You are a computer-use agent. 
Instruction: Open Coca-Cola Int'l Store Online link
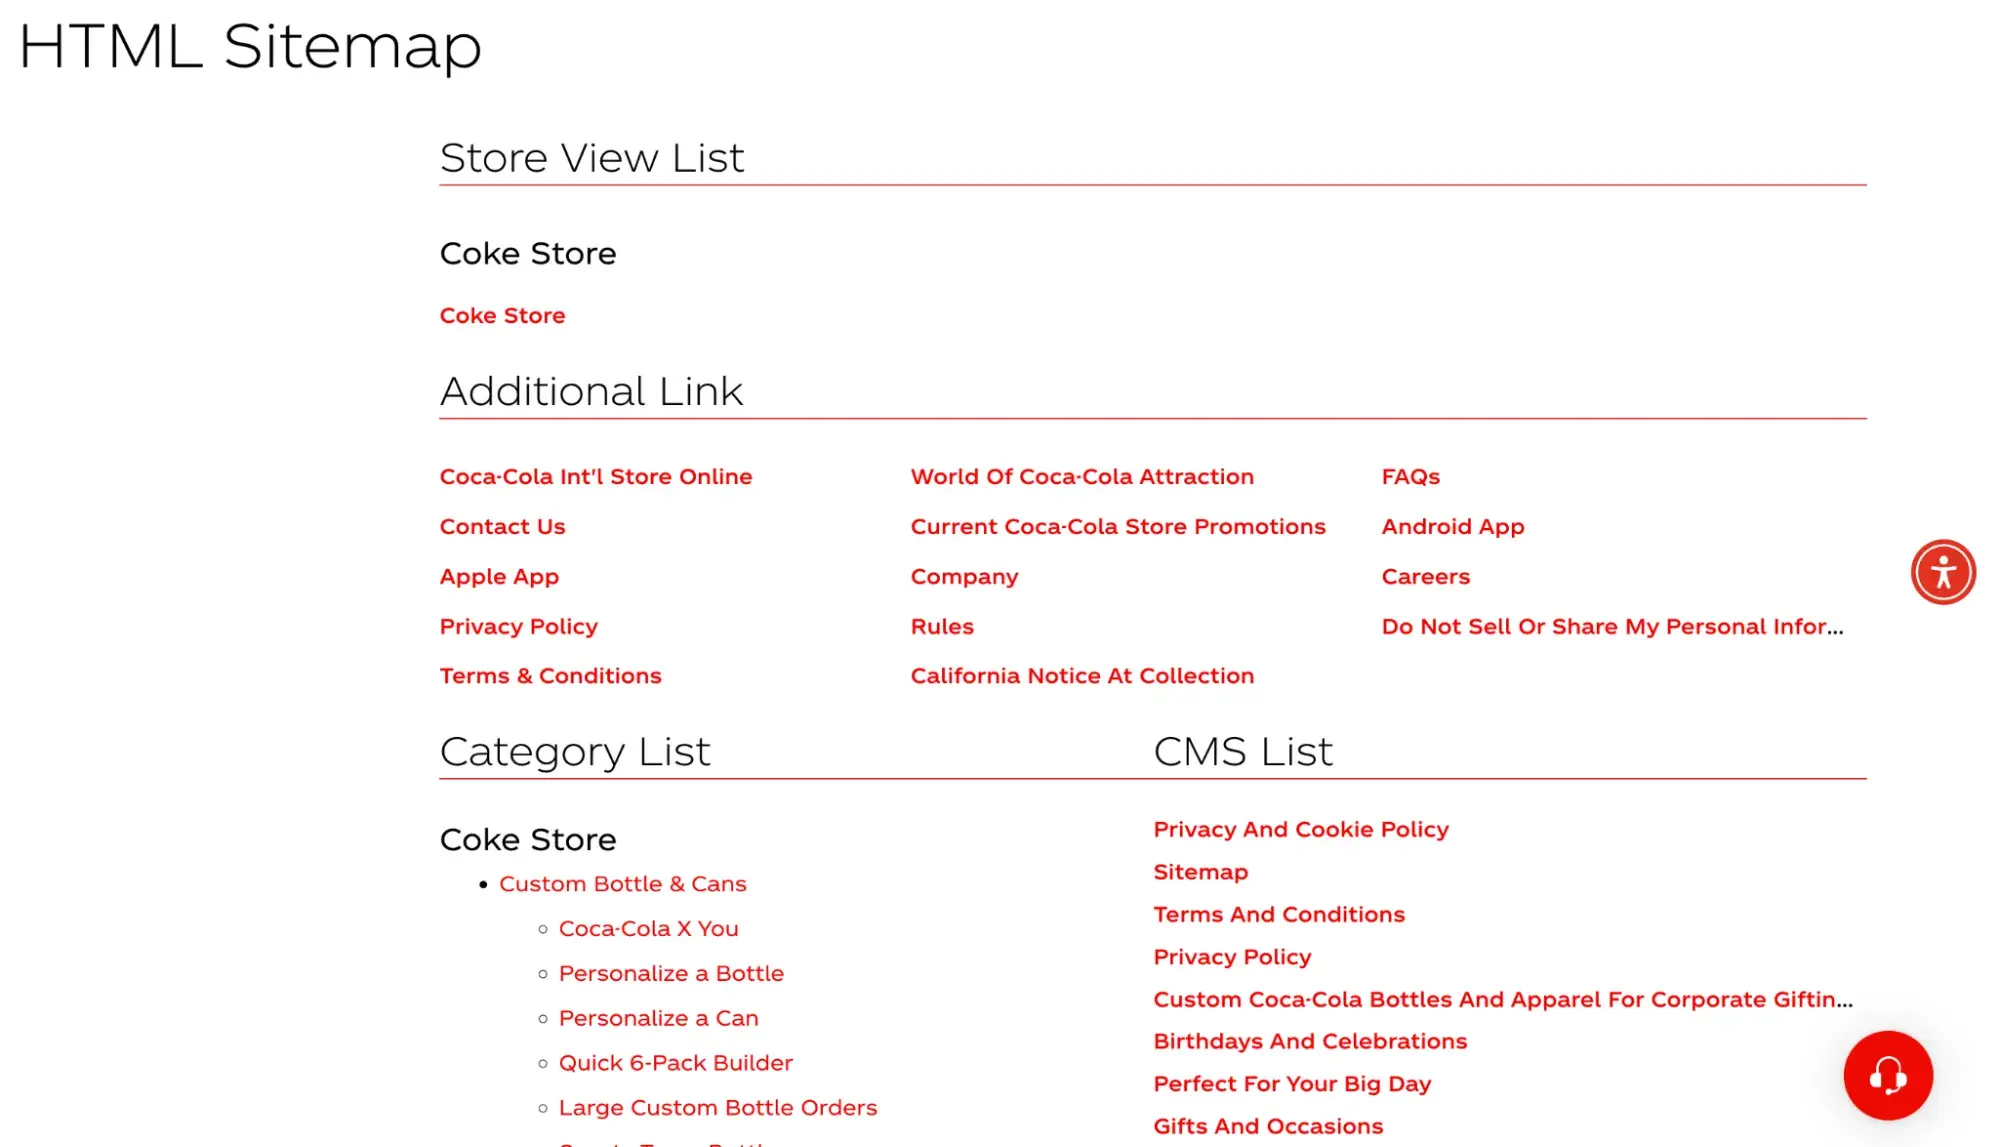pyautogui.click(x=595, y=476)
